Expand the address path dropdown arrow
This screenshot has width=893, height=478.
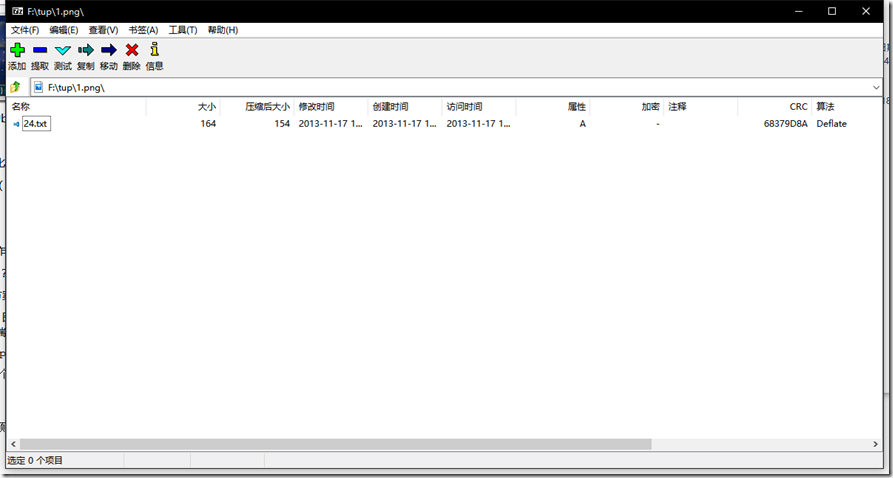[x=876, y=88]
